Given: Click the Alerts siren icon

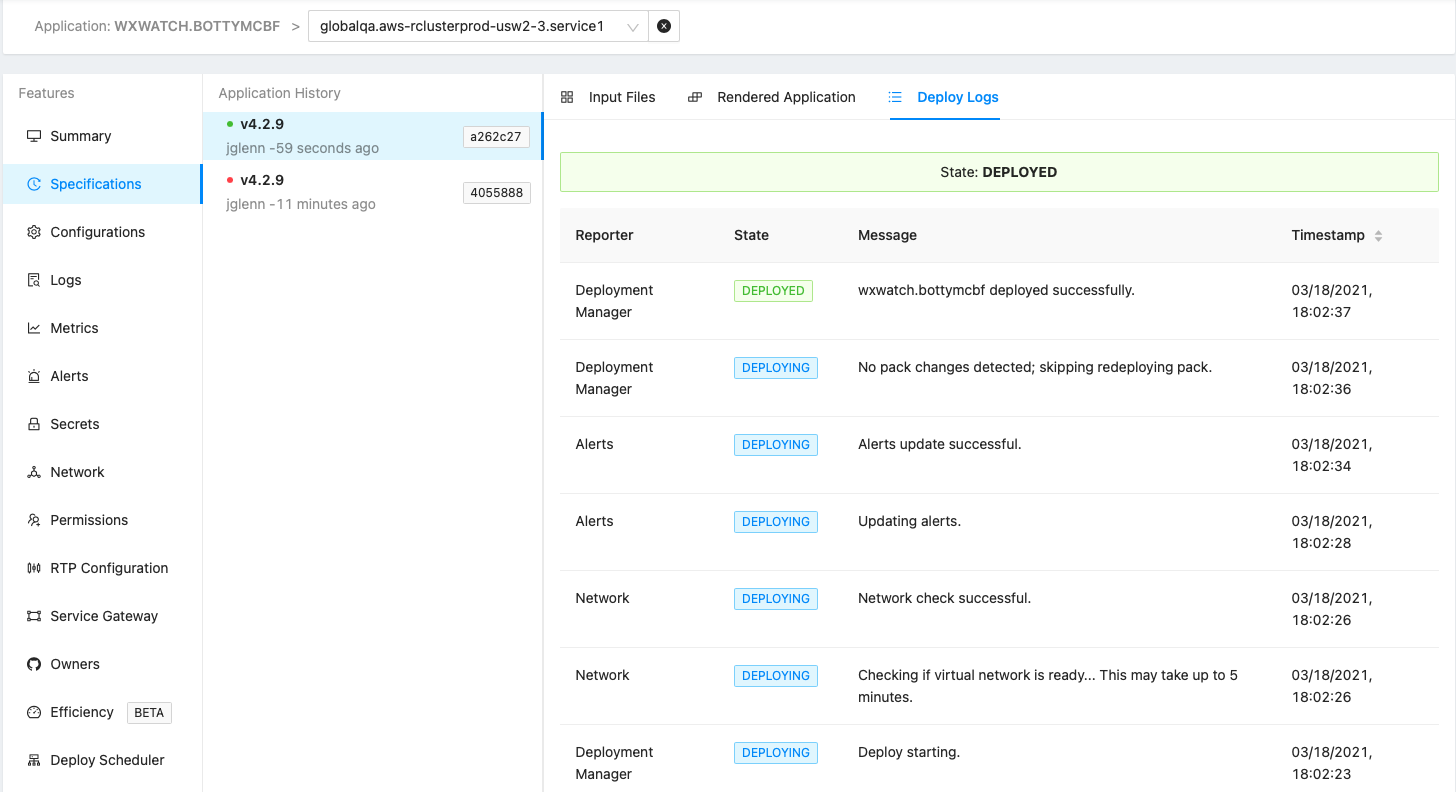Looking at the screenshot, I should 34,376.
